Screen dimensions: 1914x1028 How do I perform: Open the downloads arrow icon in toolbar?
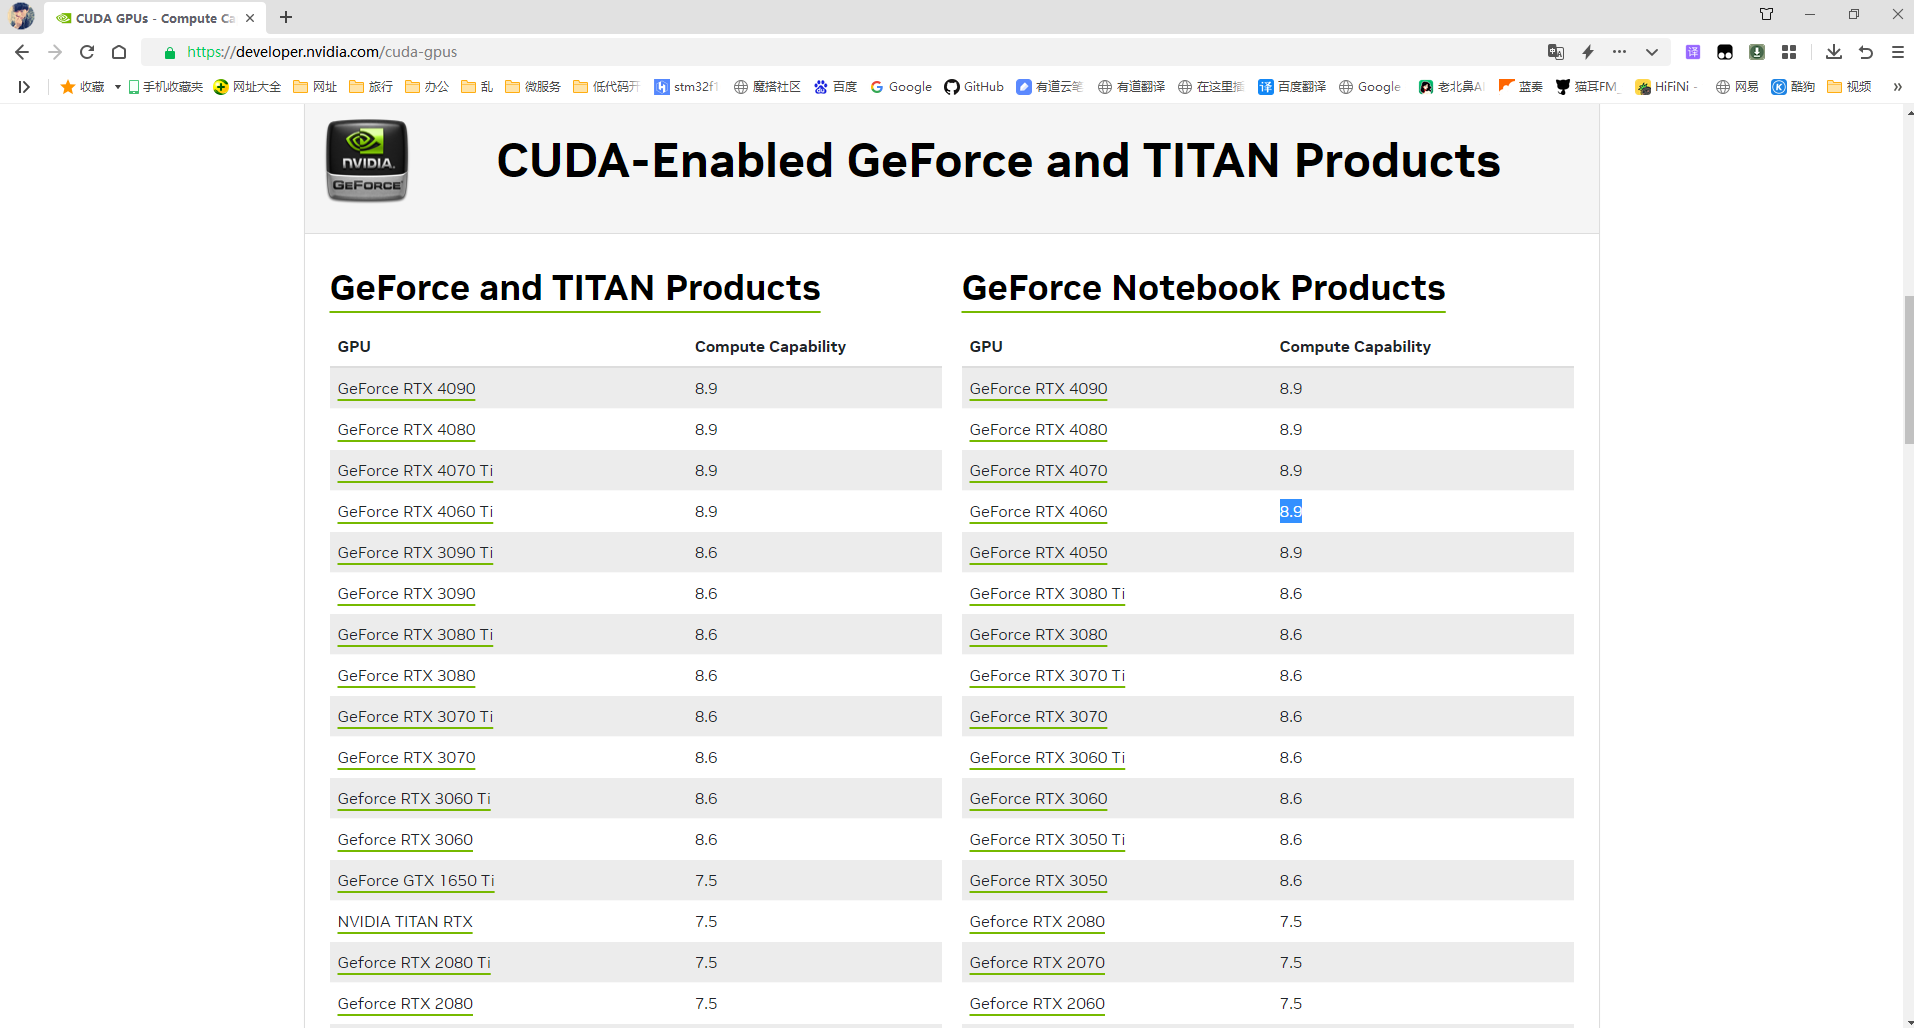pos(1833,52)
